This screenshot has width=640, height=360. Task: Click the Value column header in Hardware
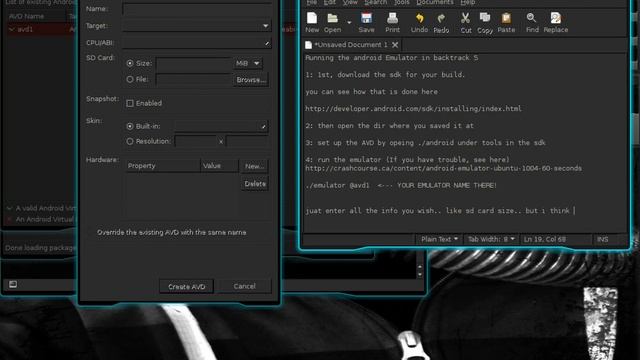click(219, 166)
